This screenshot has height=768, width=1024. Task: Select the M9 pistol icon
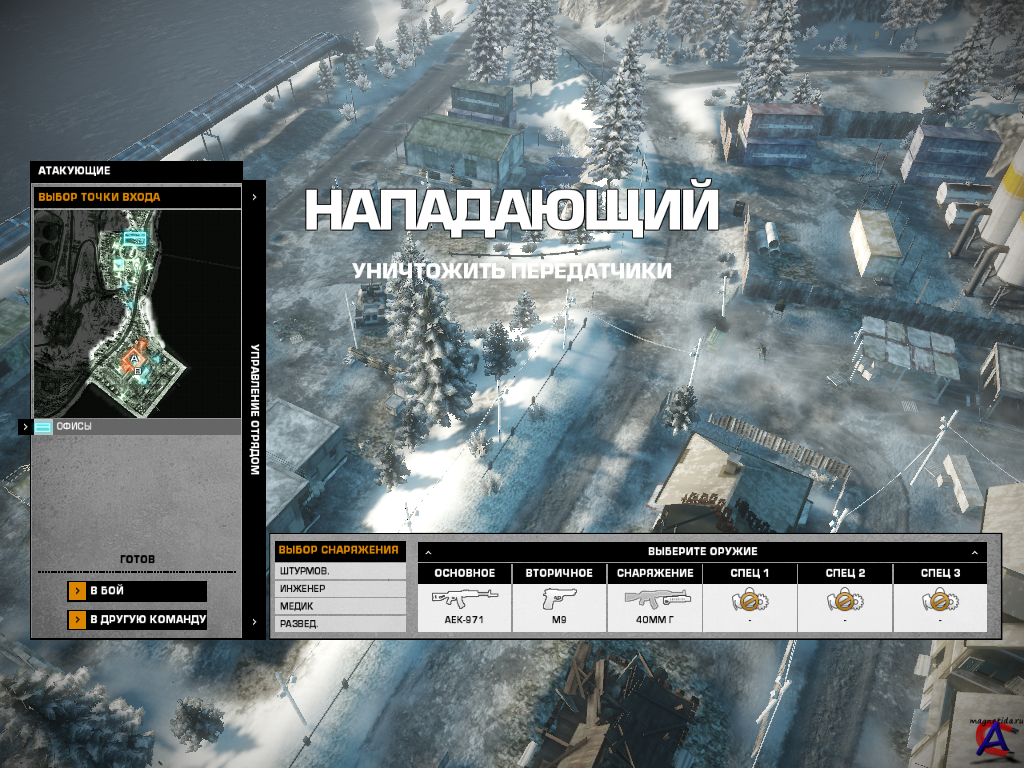[560, 598]
